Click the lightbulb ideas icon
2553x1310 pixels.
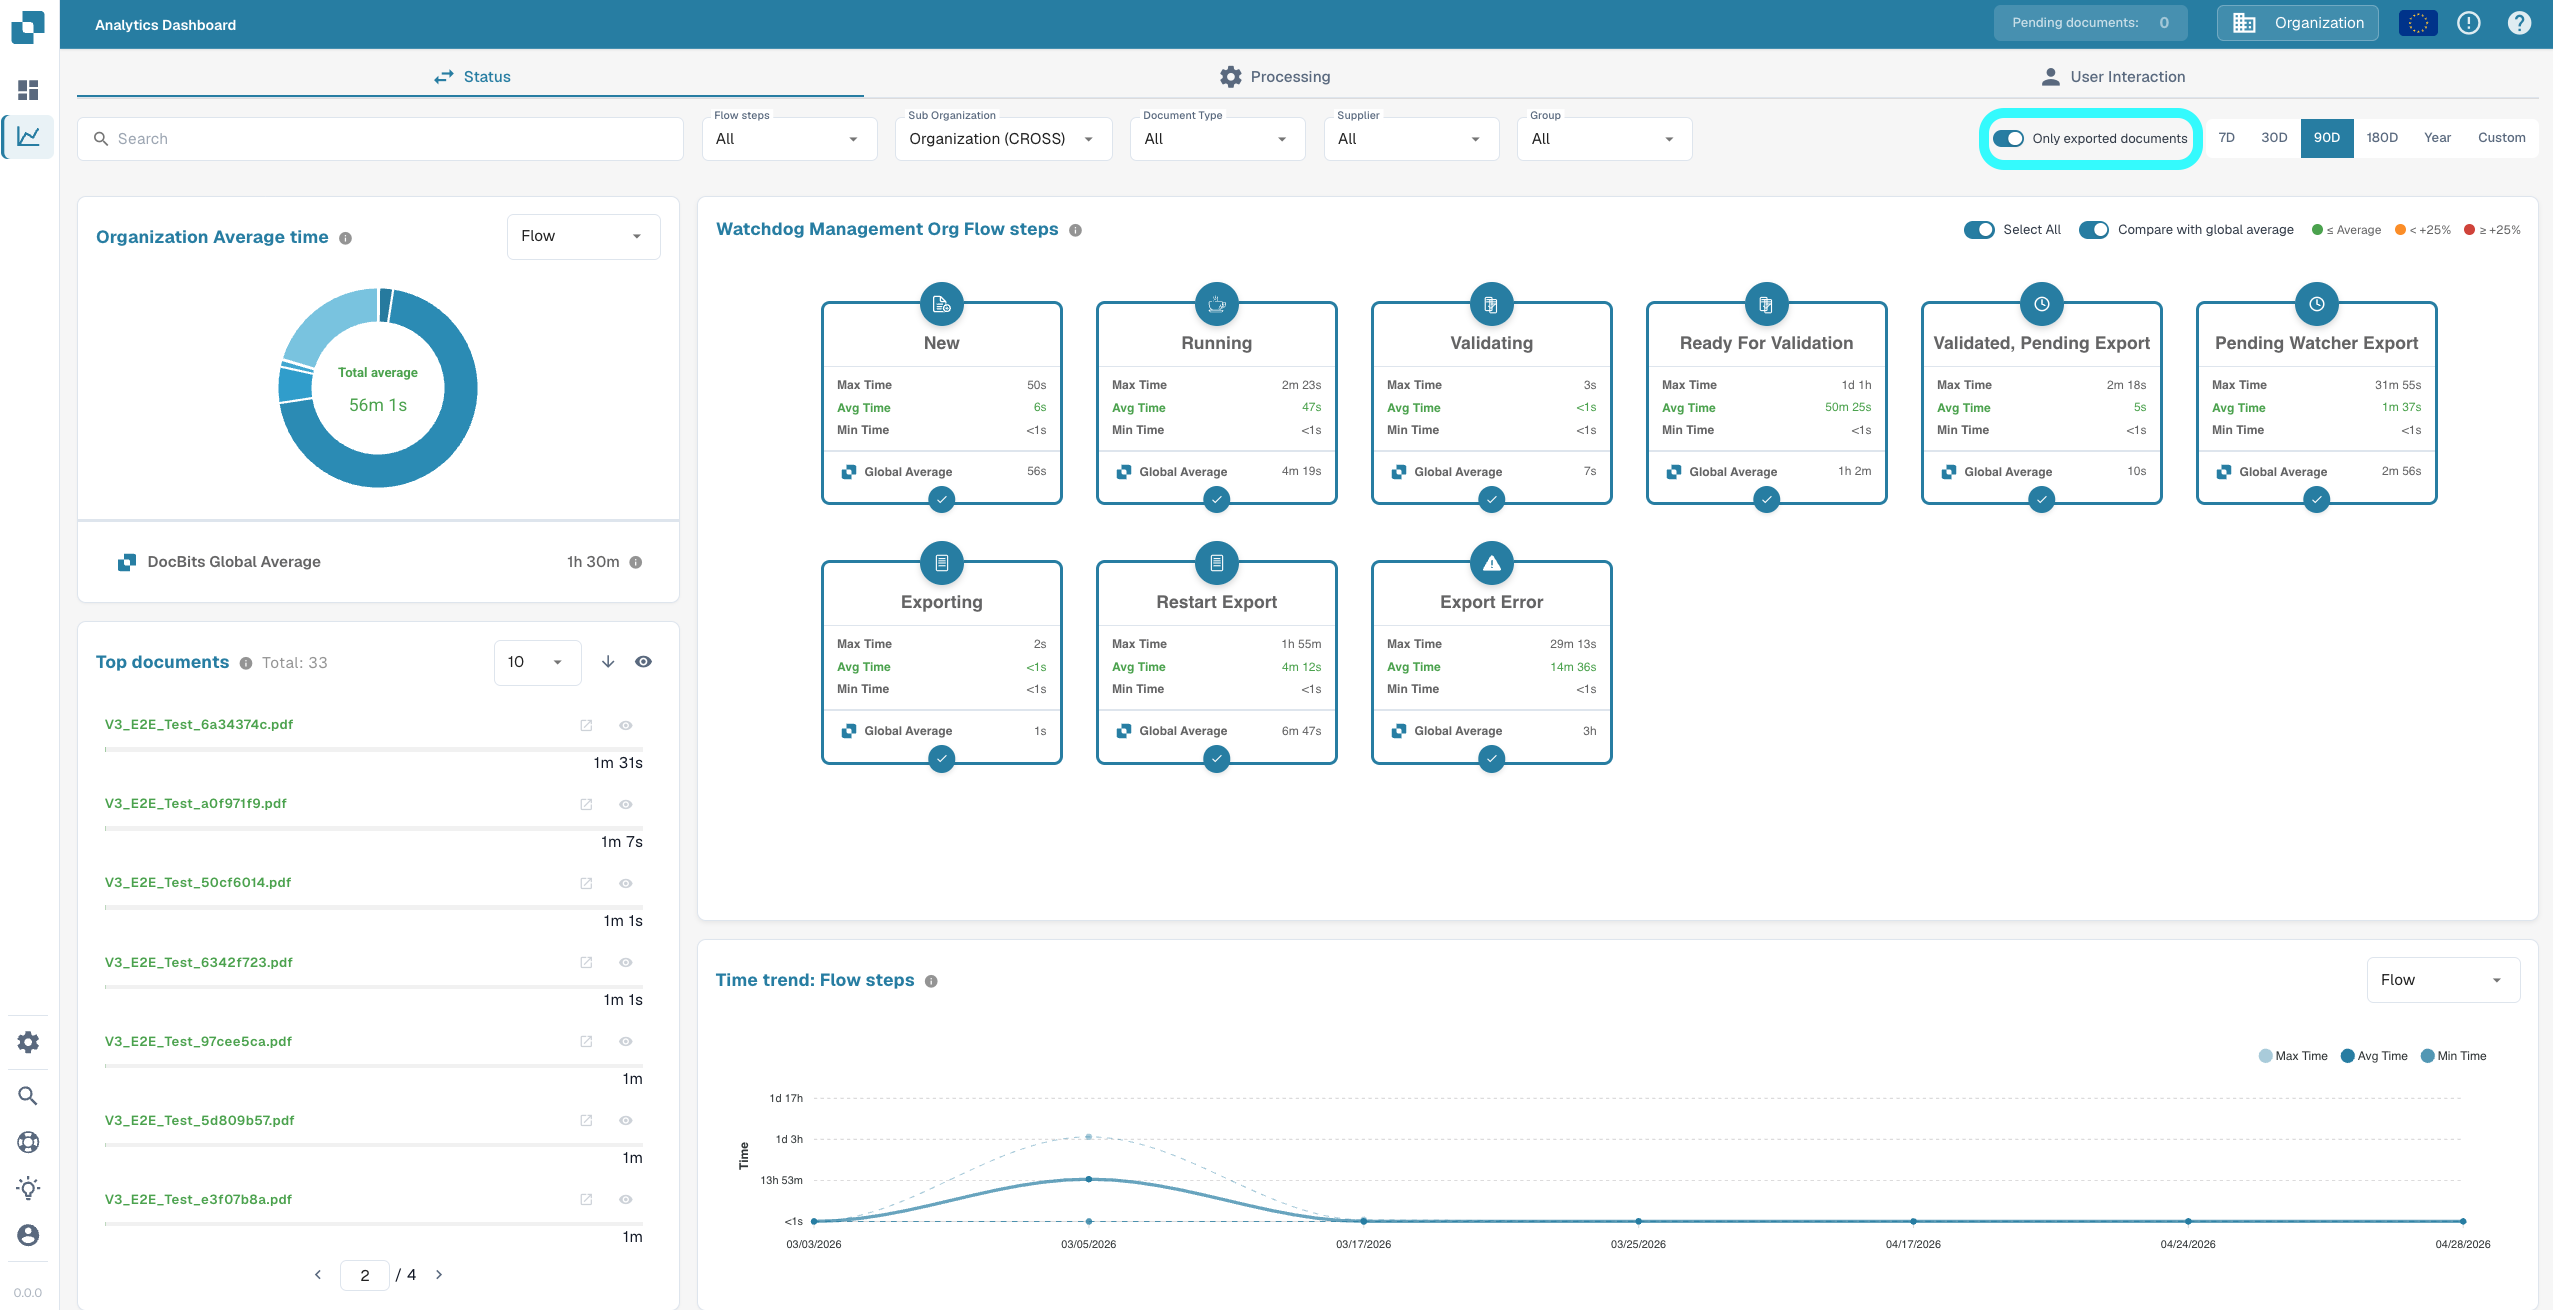[x=28, y=1188]
